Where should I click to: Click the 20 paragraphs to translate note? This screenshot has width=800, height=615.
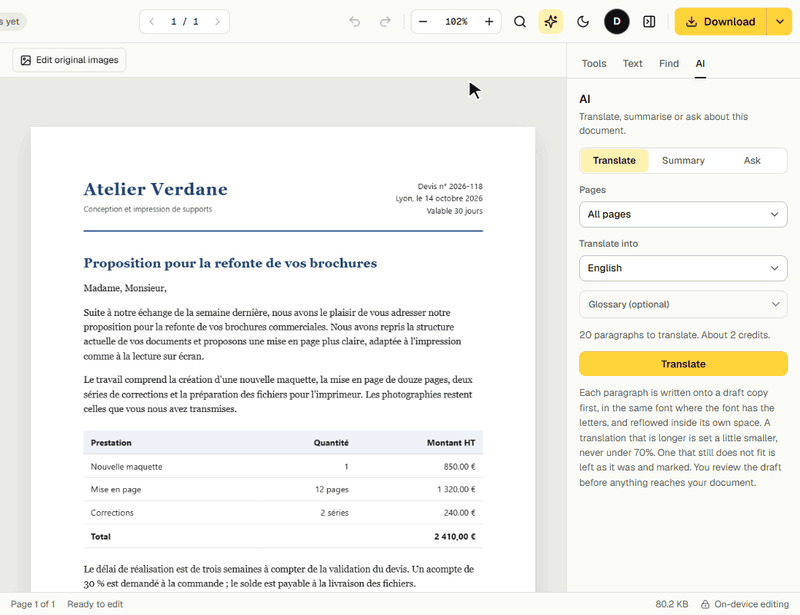pyautogui.click(x=674, y=335)
